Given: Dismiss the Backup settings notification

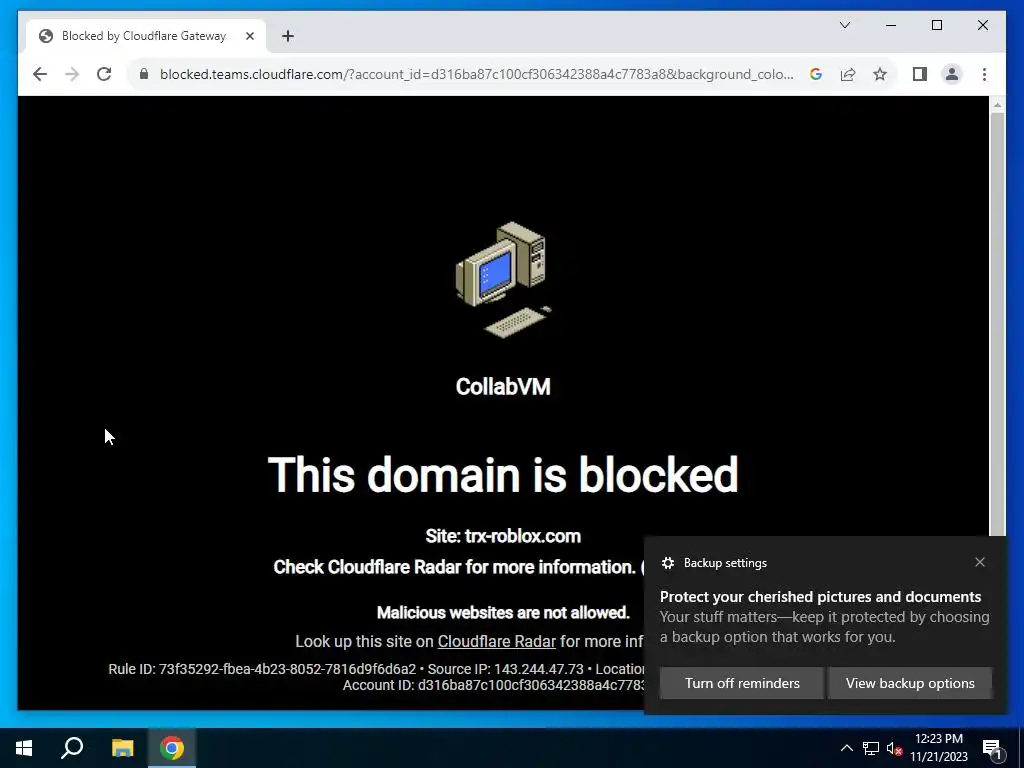Looking at the screenshot, I should tap(980, 562).
